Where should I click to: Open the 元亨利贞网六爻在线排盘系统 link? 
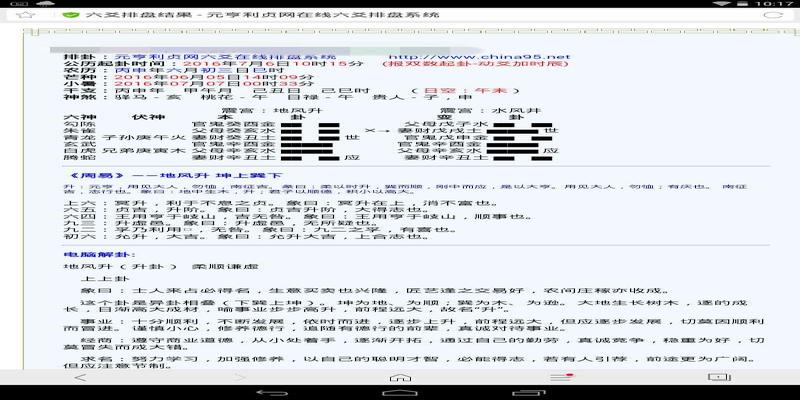[x=226, y=57]
